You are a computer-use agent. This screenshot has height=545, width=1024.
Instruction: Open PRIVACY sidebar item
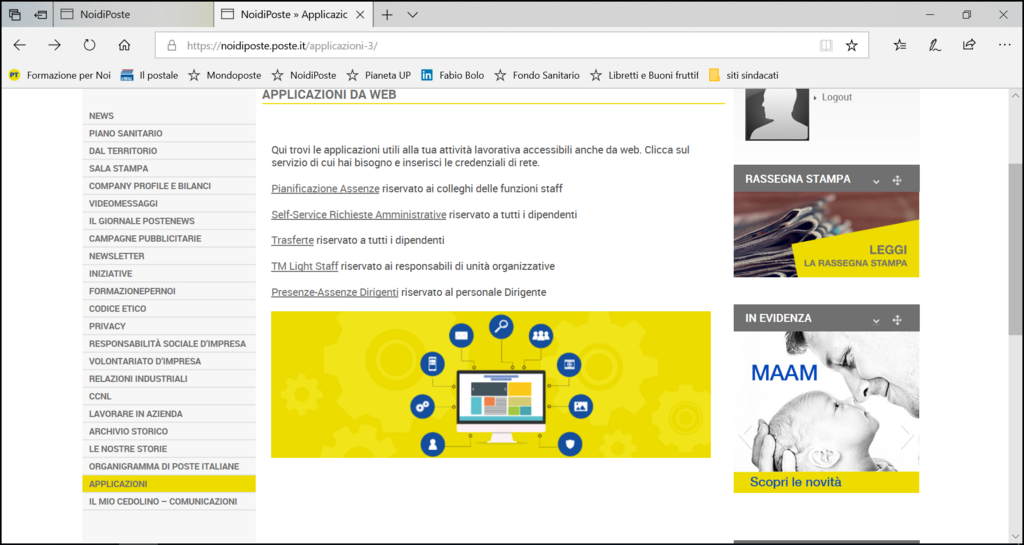point(168,326)
